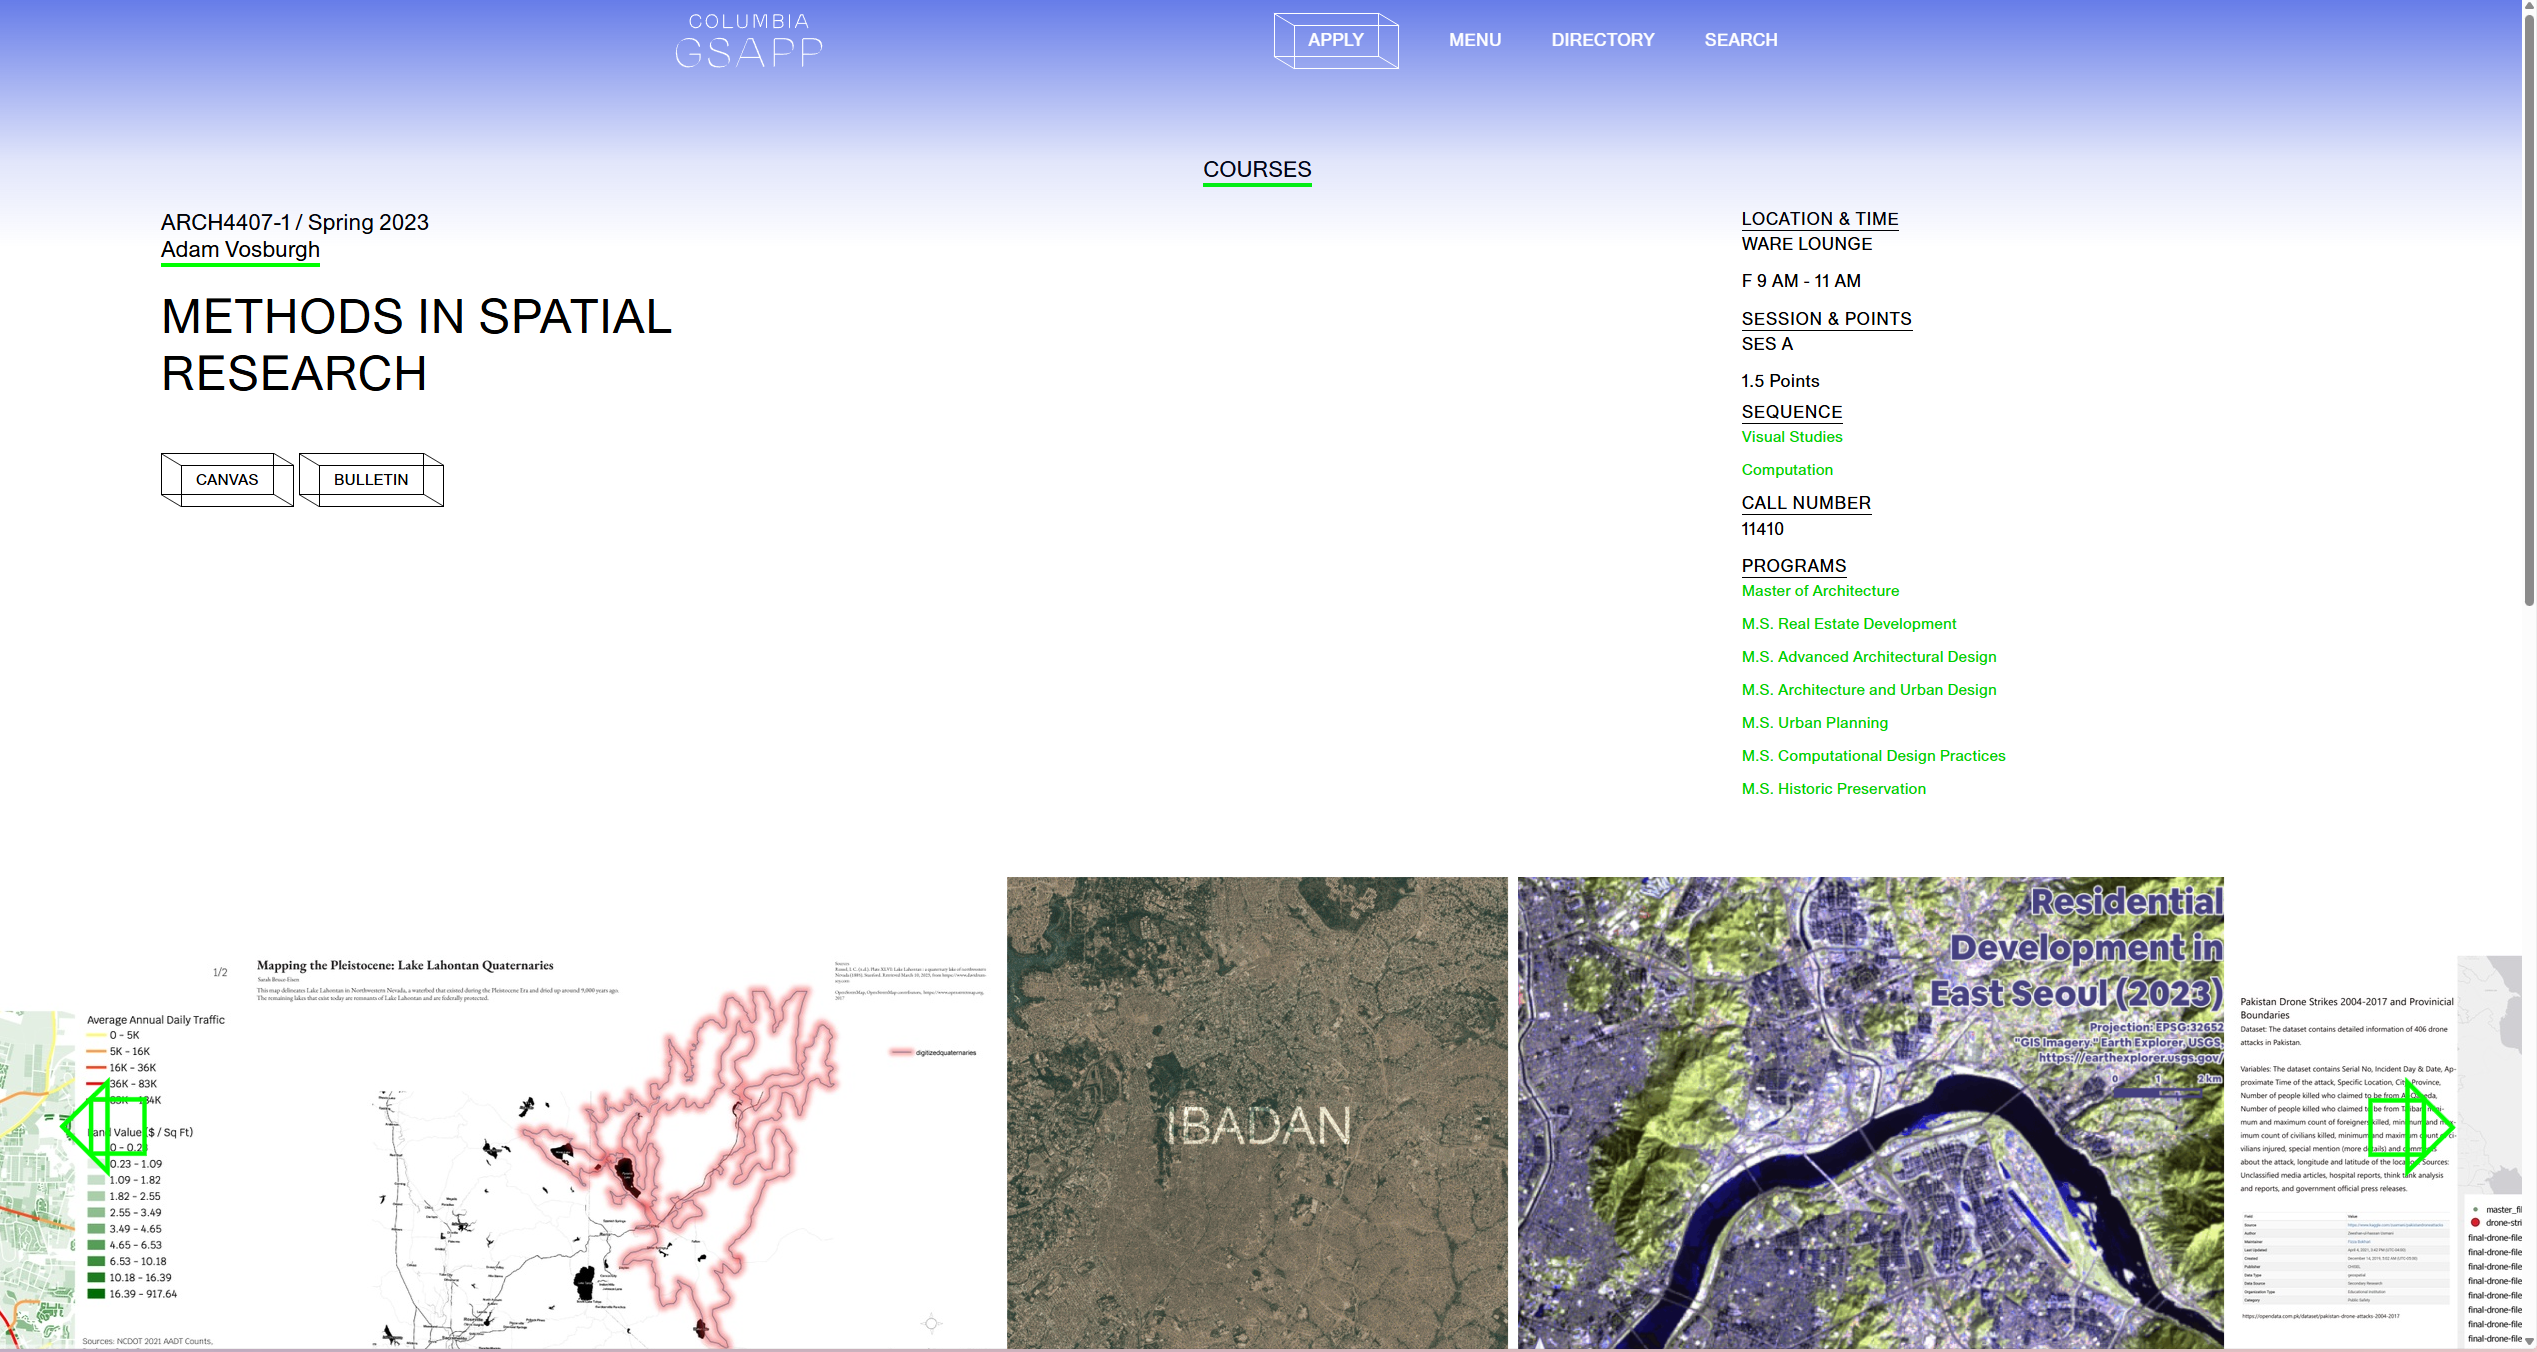Click the CALL NUMBER heading
This screenshot has height=1352, width=2537.
1806,503
